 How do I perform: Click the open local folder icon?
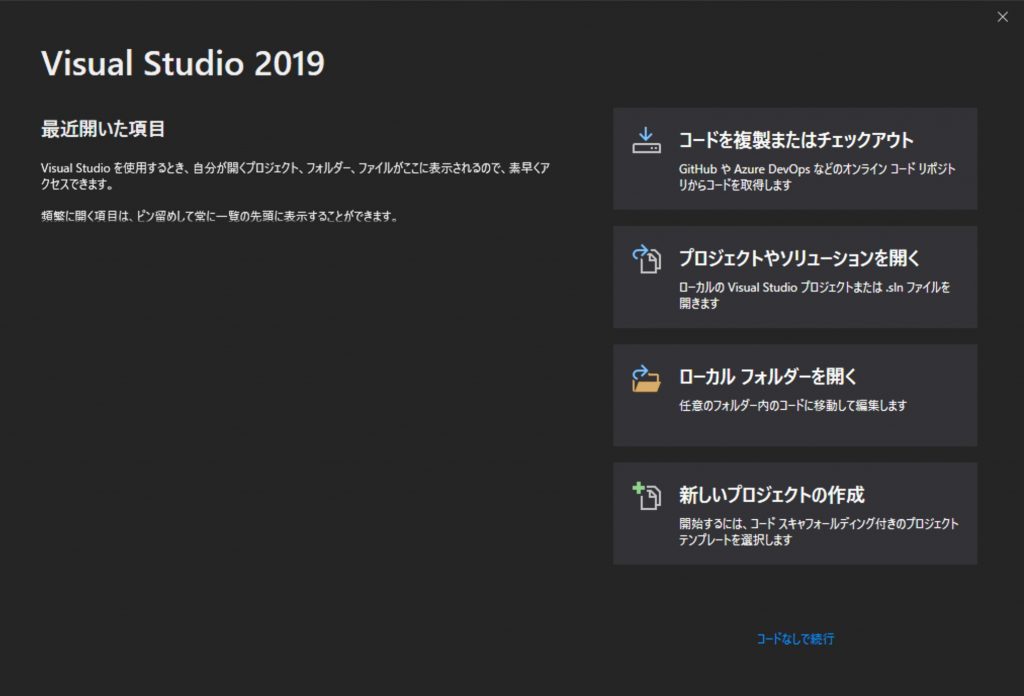point(646,378)
